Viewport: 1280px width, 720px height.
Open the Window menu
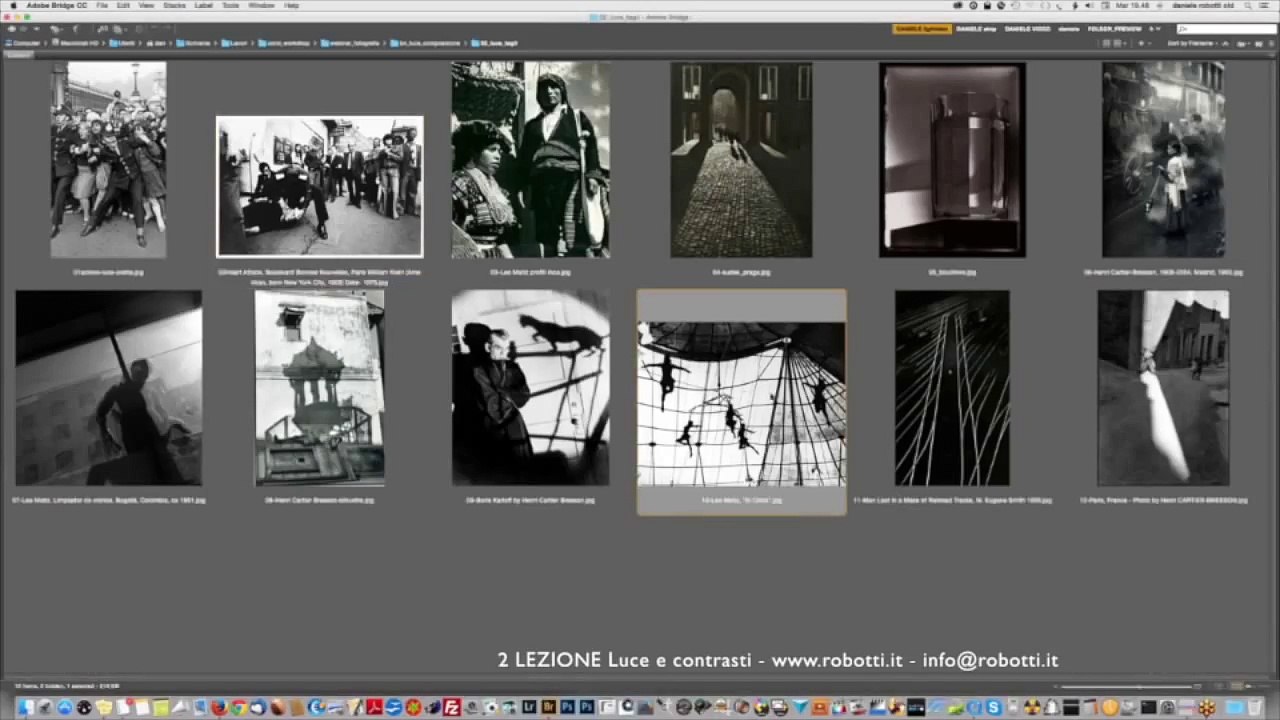[x=261, y=5]
